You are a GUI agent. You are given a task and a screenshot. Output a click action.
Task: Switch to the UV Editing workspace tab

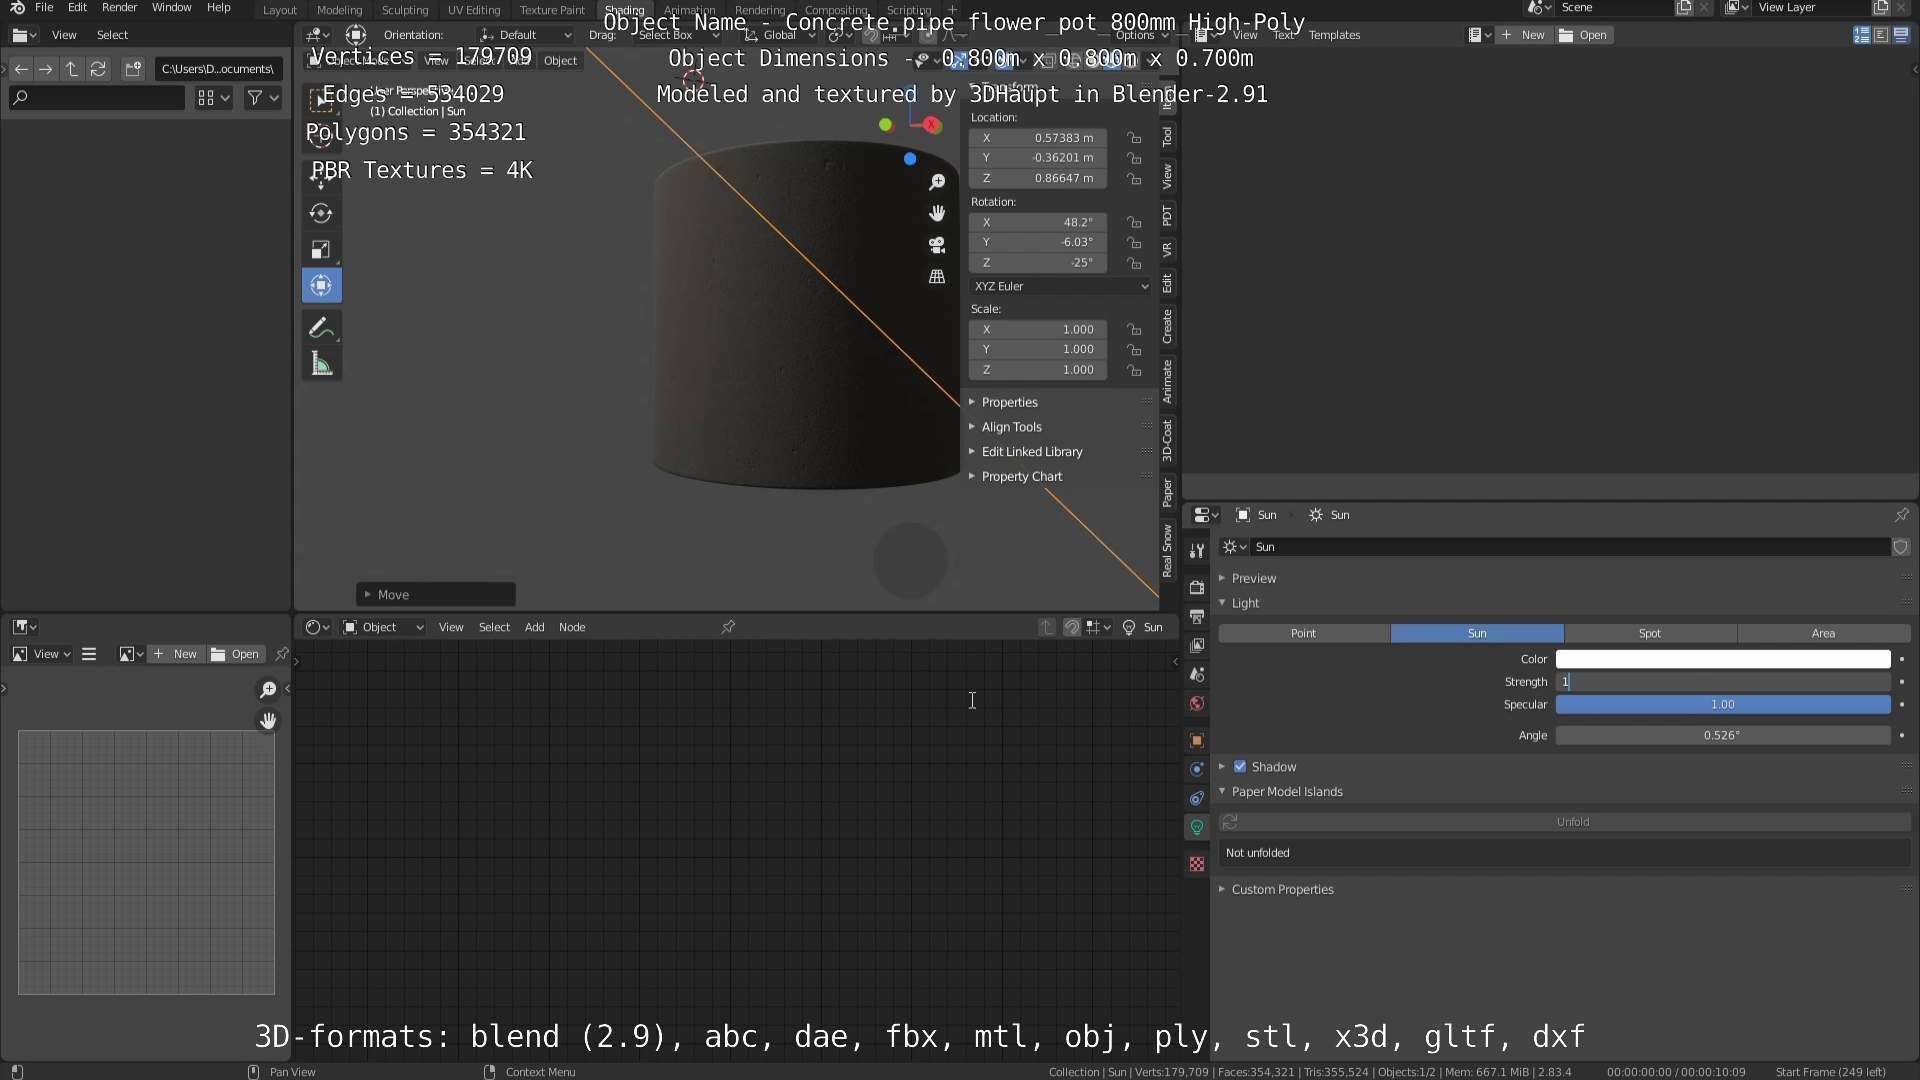pyautogui.click(x=473, y=10)
